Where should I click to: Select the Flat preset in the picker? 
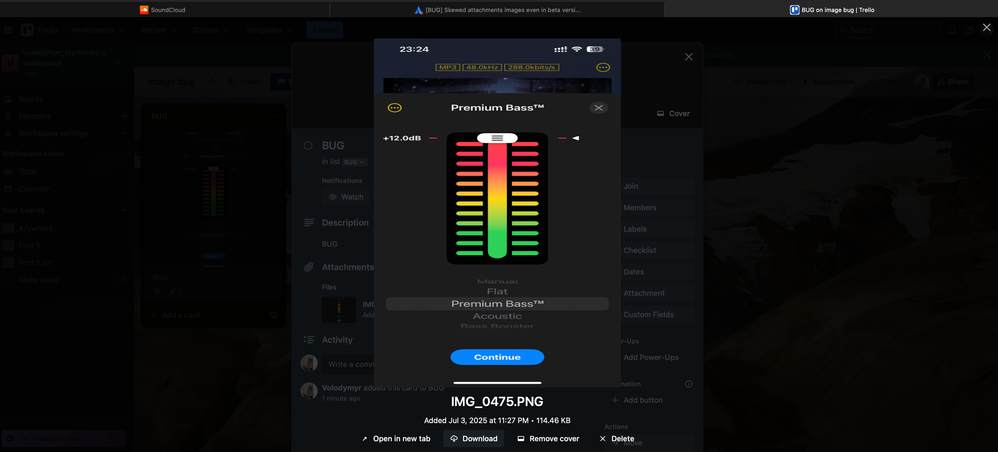point(497,292)
